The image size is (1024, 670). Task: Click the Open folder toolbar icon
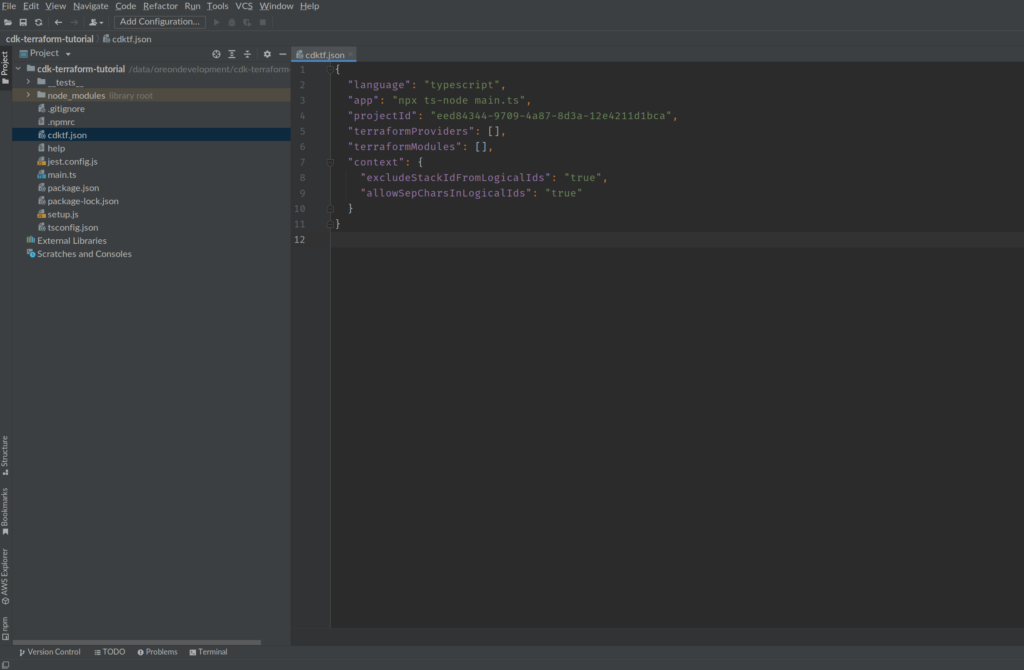coord(8,22)
